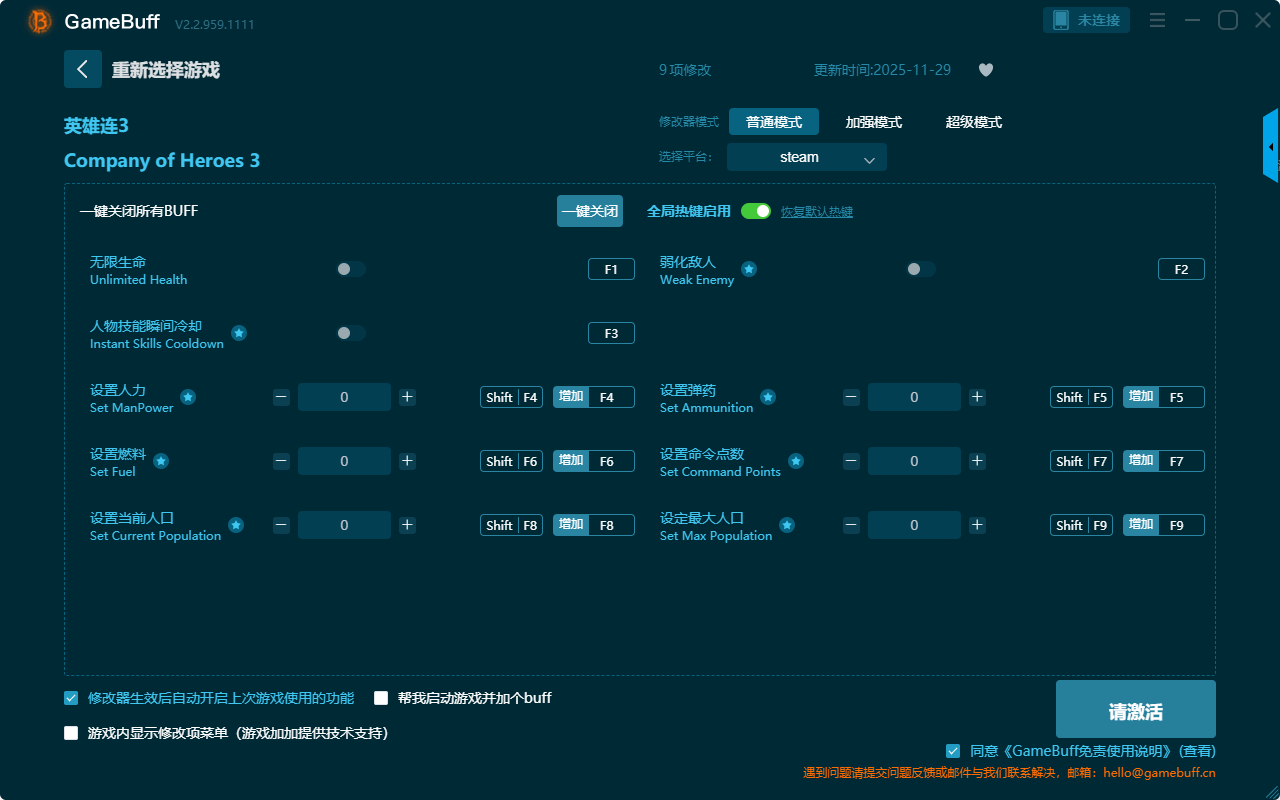Select the 超级模式 mode tab
Screen dimensions: 1280x800
click(973, 122)
